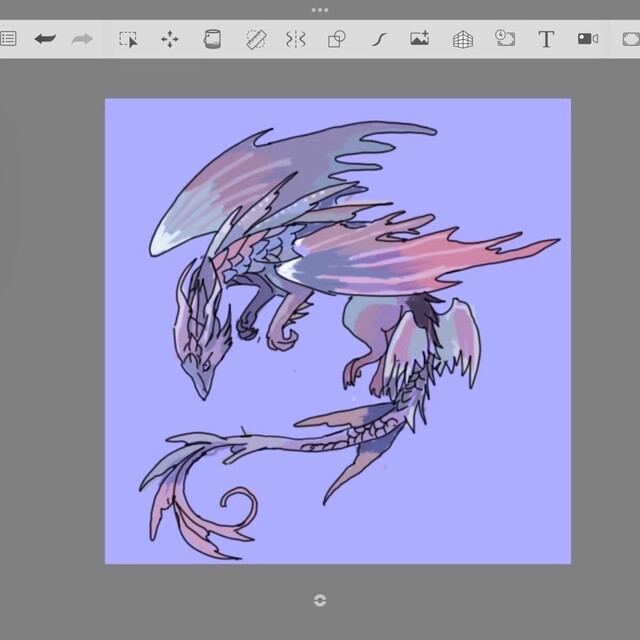640x640 pixels.
Task: Enable the Ruler guide tool
Action: tap(256, 39)
